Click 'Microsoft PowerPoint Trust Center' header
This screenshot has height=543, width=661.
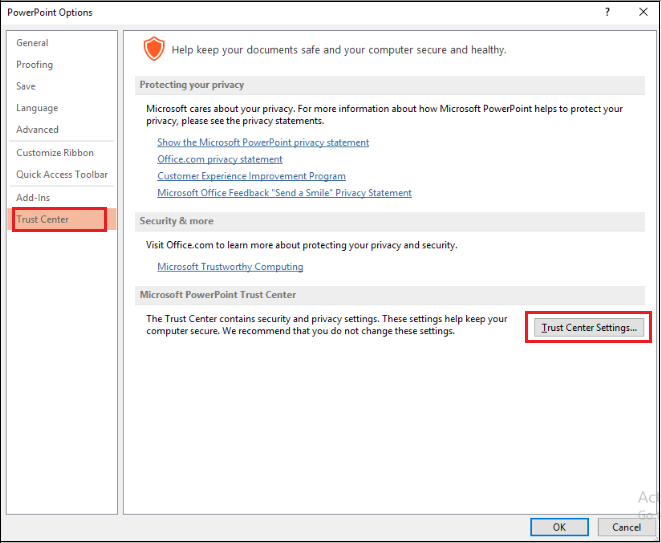[x=390, y=295]
